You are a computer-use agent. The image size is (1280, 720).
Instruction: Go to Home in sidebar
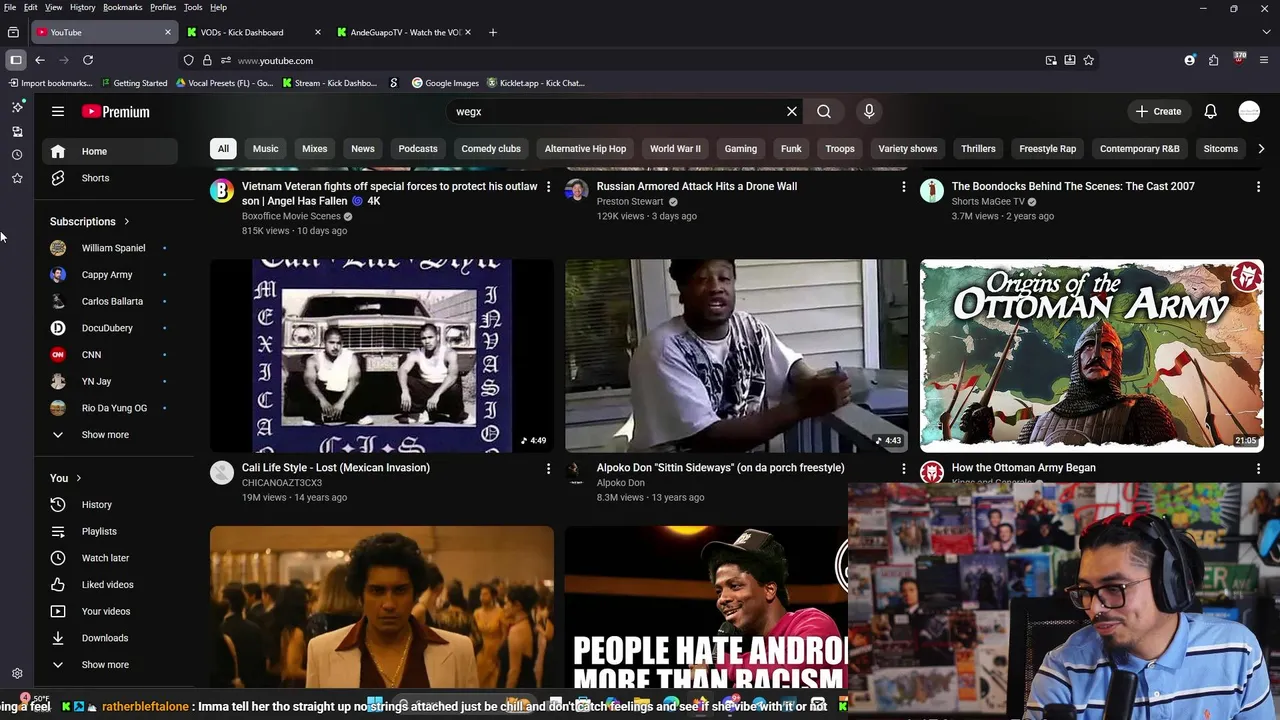pyautogui.click(x=110, y=151)
